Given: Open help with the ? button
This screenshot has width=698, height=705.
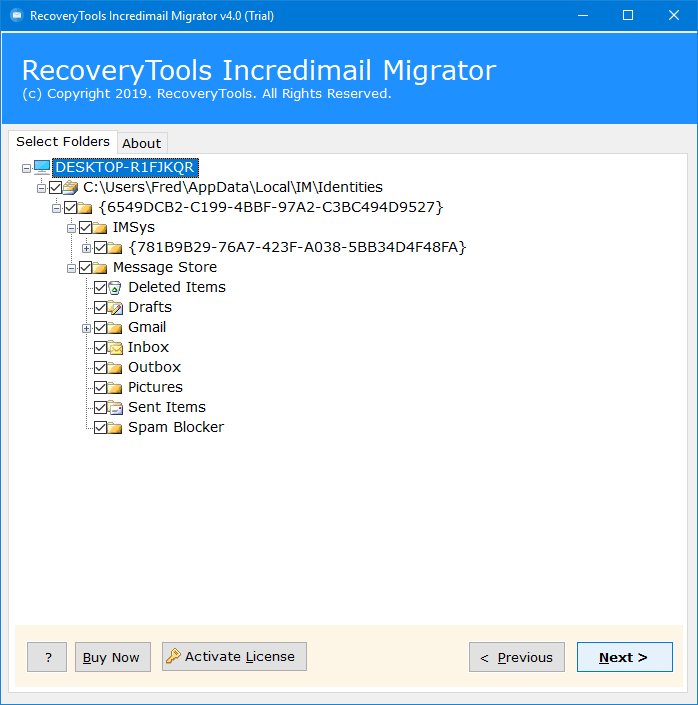Looking at the screenshot, I should pos(47,657).
